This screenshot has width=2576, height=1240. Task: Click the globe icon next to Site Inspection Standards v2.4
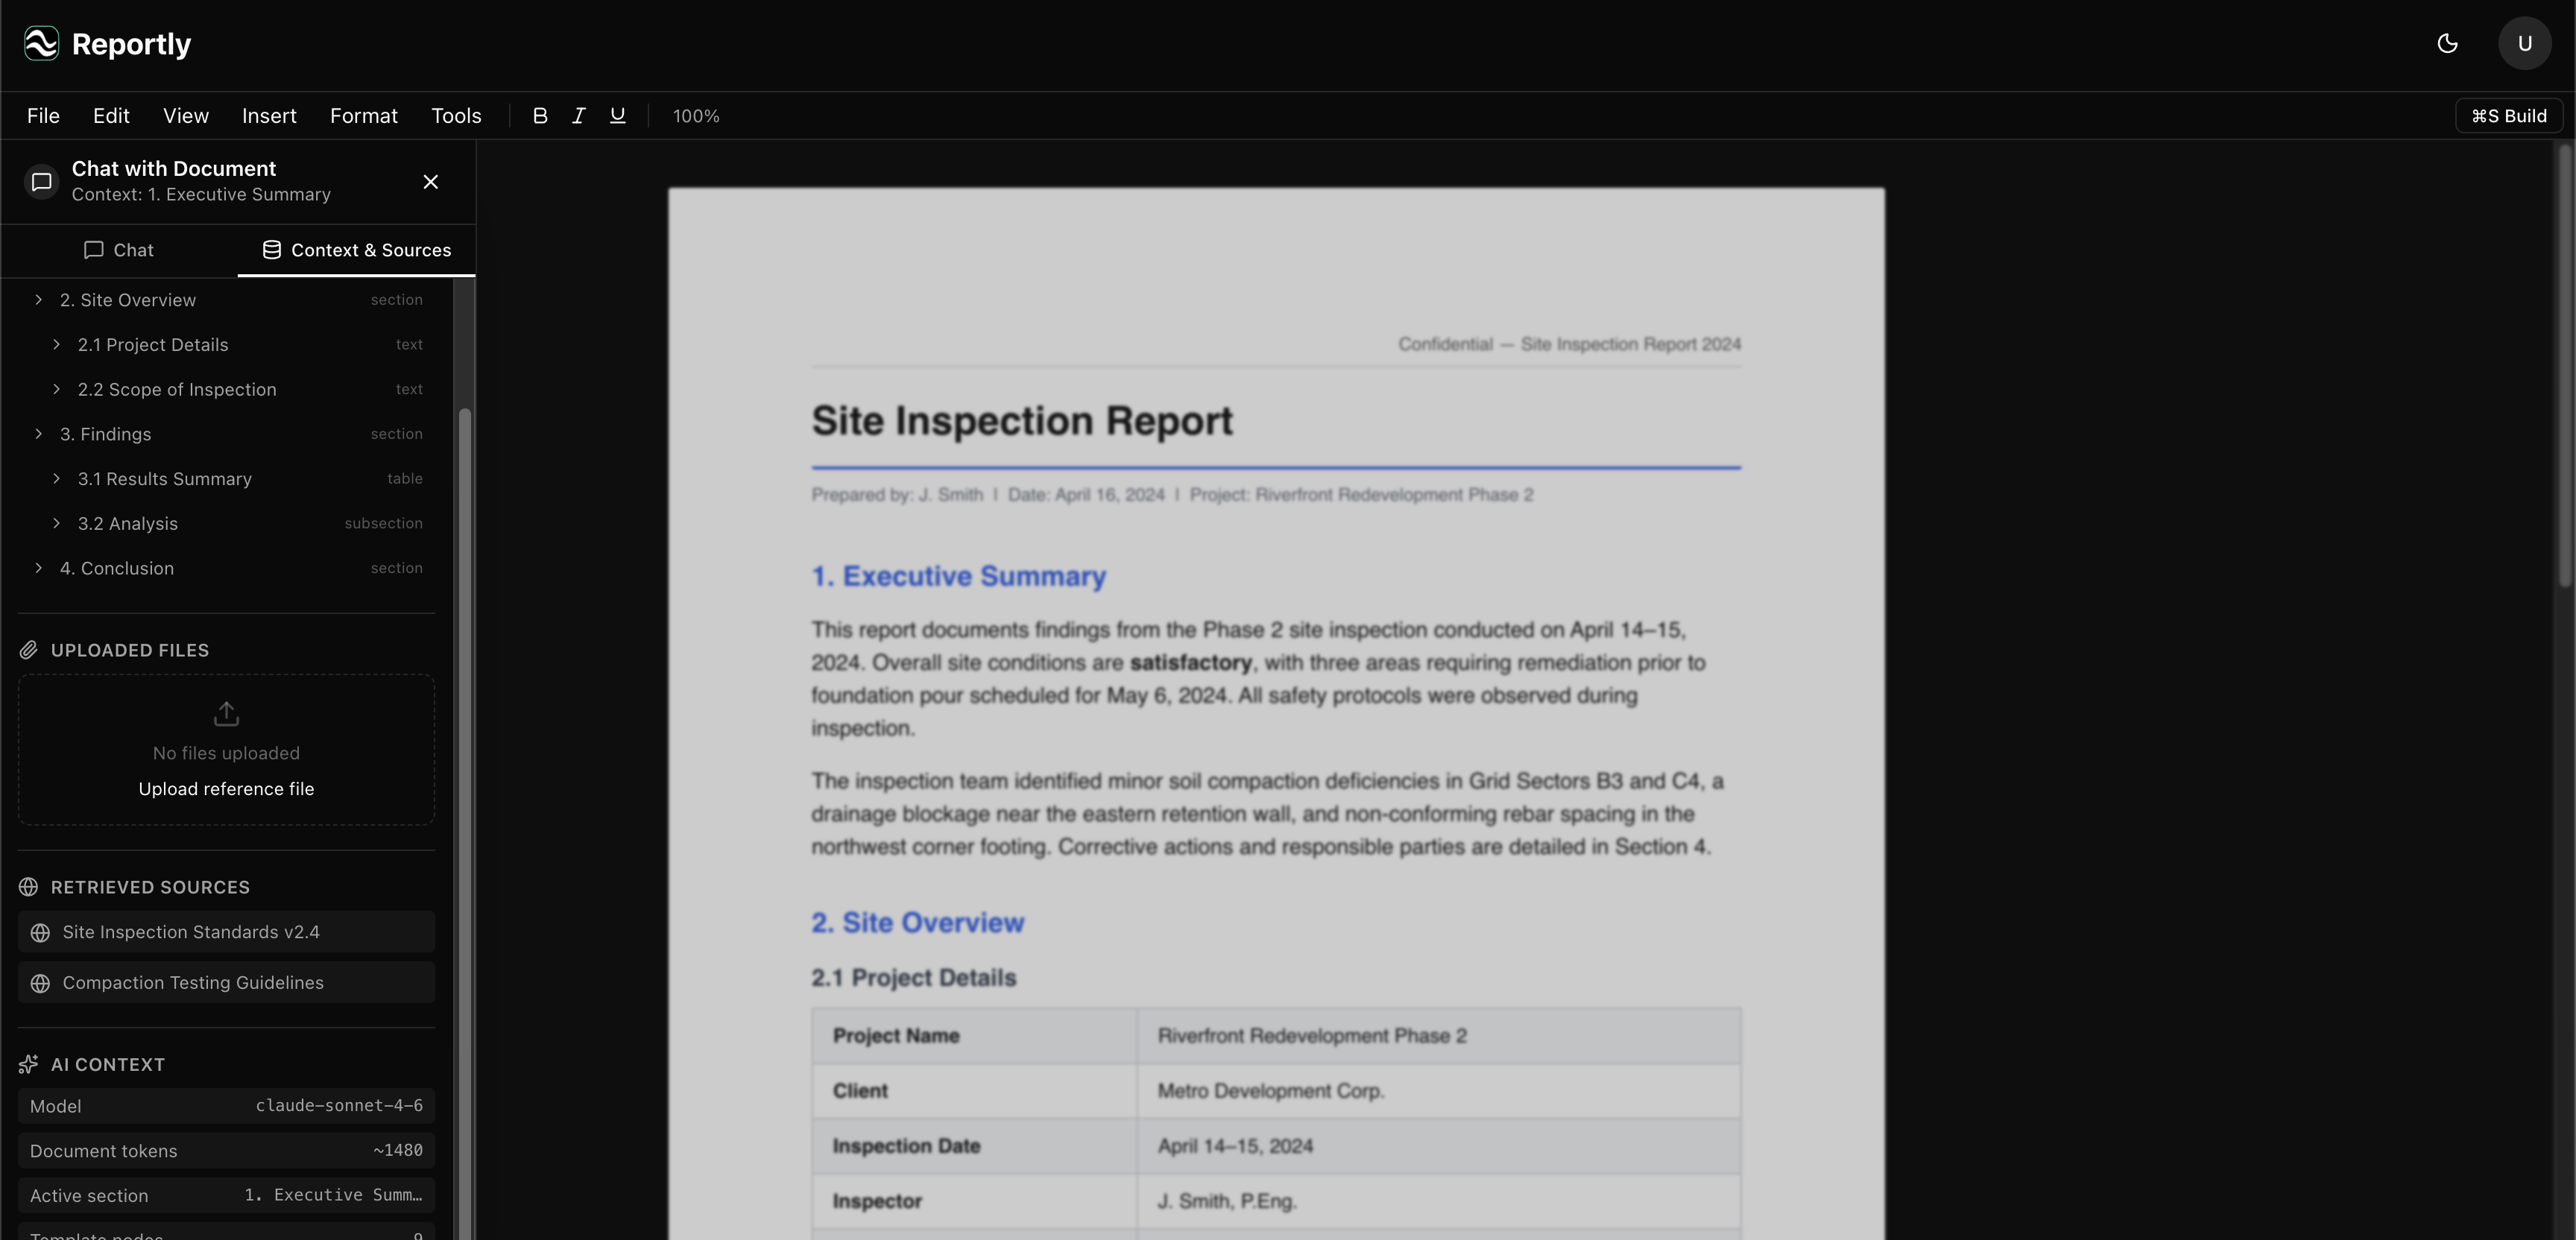click(x=40, y=932)
